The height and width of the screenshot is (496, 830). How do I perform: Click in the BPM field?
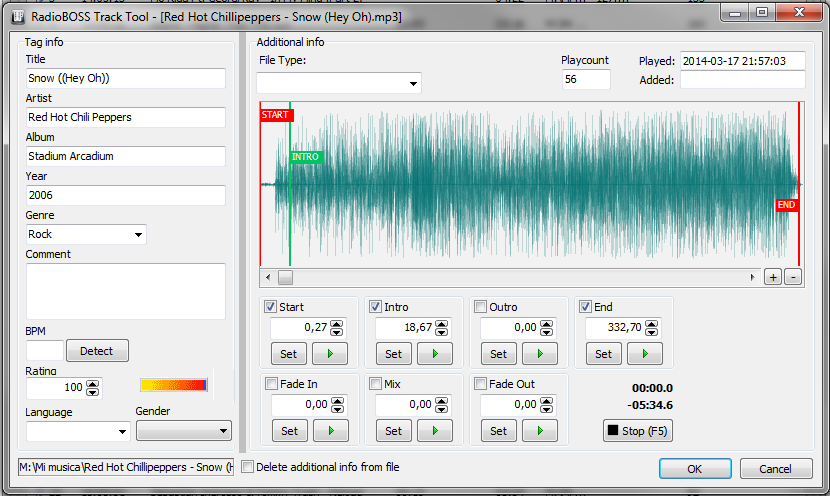pos(45,351)
